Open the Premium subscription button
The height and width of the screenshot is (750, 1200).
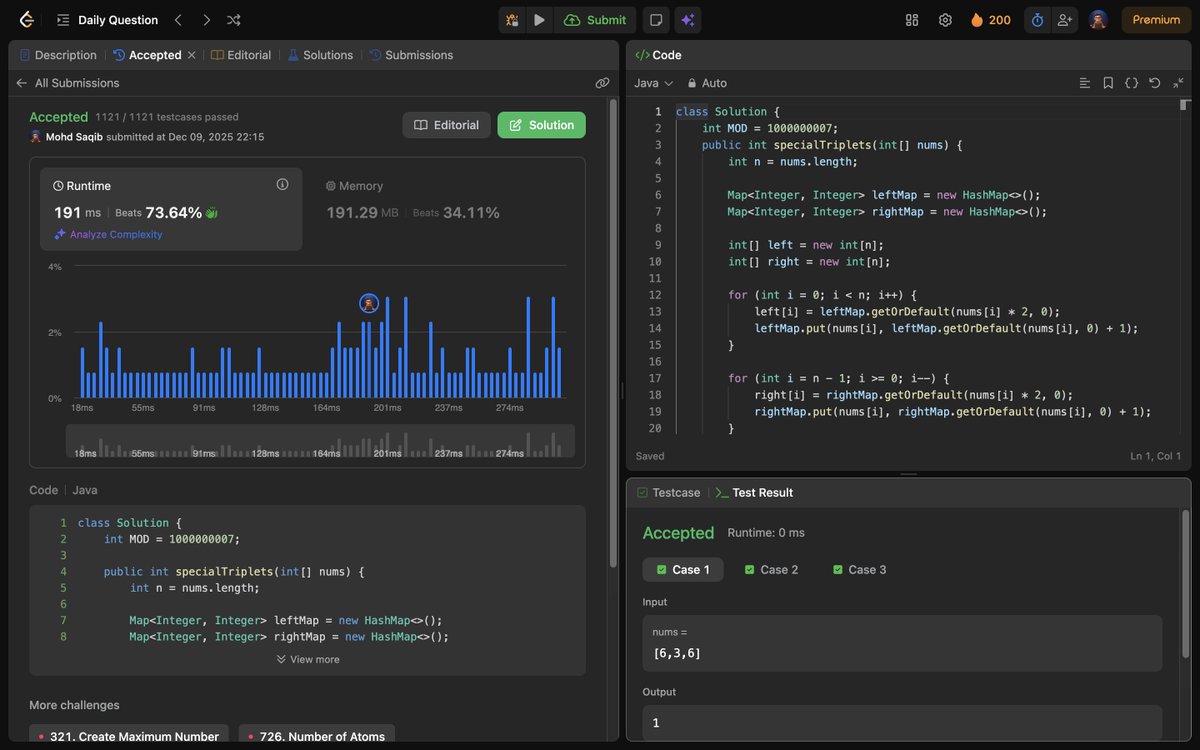(x=1156, y=20)
